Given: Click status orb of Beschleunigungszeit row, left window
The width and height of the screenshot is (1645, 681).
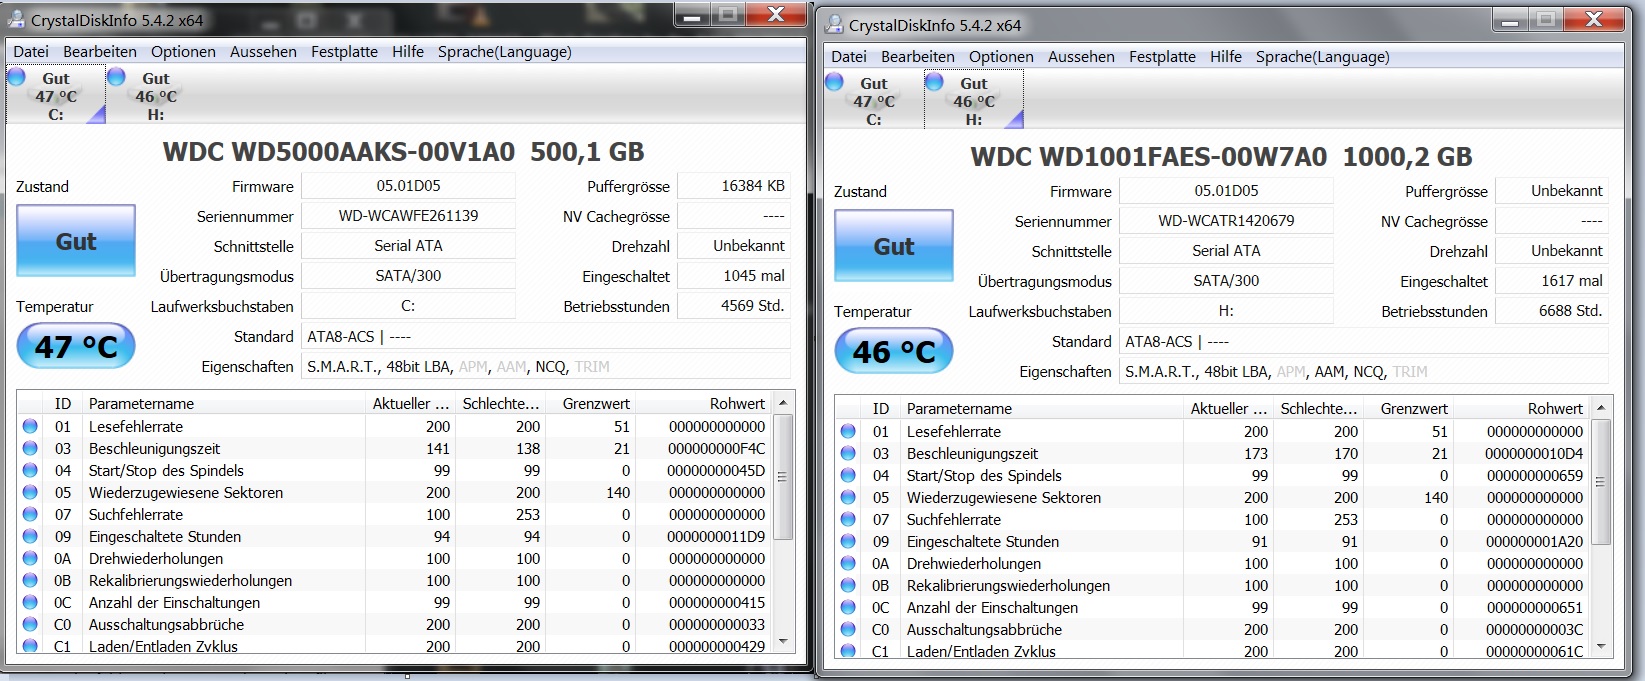Looking at the screenshot, I should (x=30, y=448).
